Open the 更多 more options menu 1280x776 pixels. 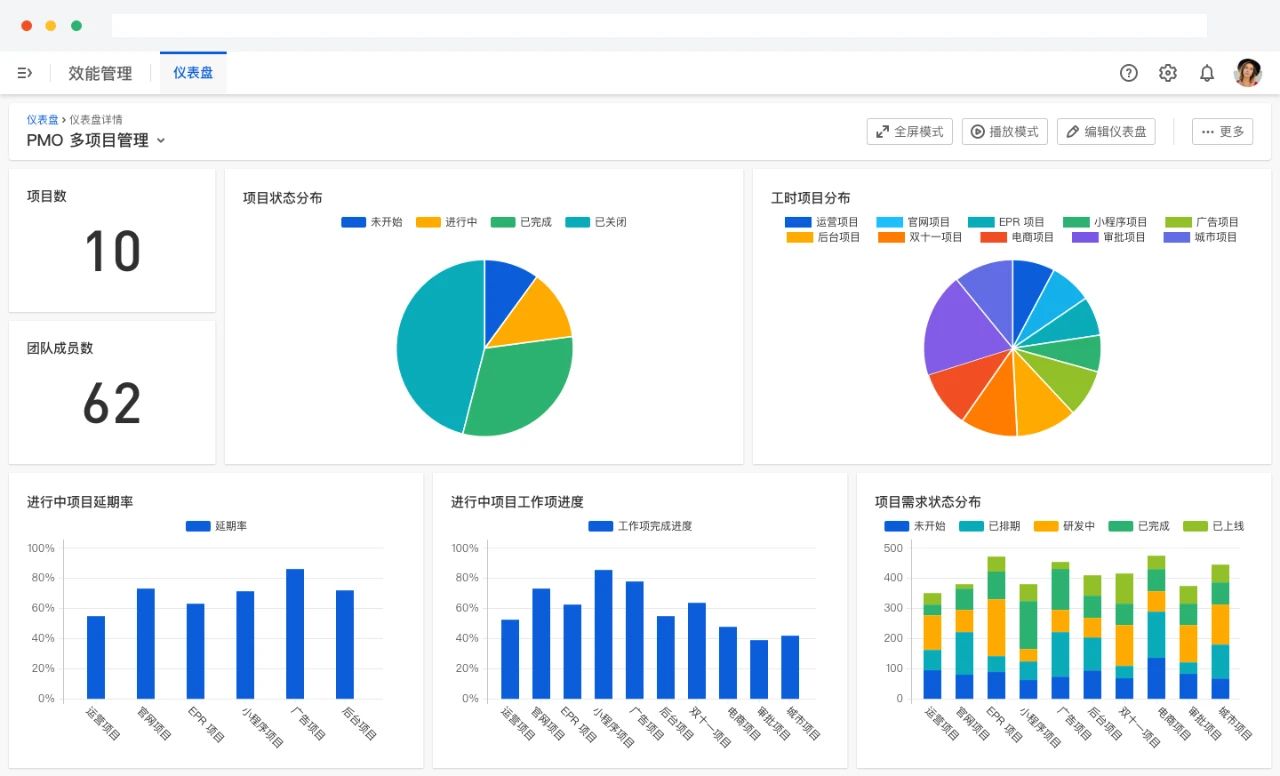[x=1222, y=132]
